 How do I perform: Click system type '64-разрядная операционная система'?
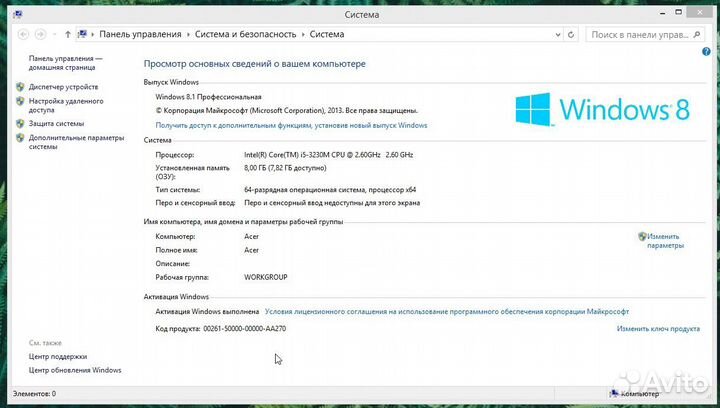pos(330,190)
